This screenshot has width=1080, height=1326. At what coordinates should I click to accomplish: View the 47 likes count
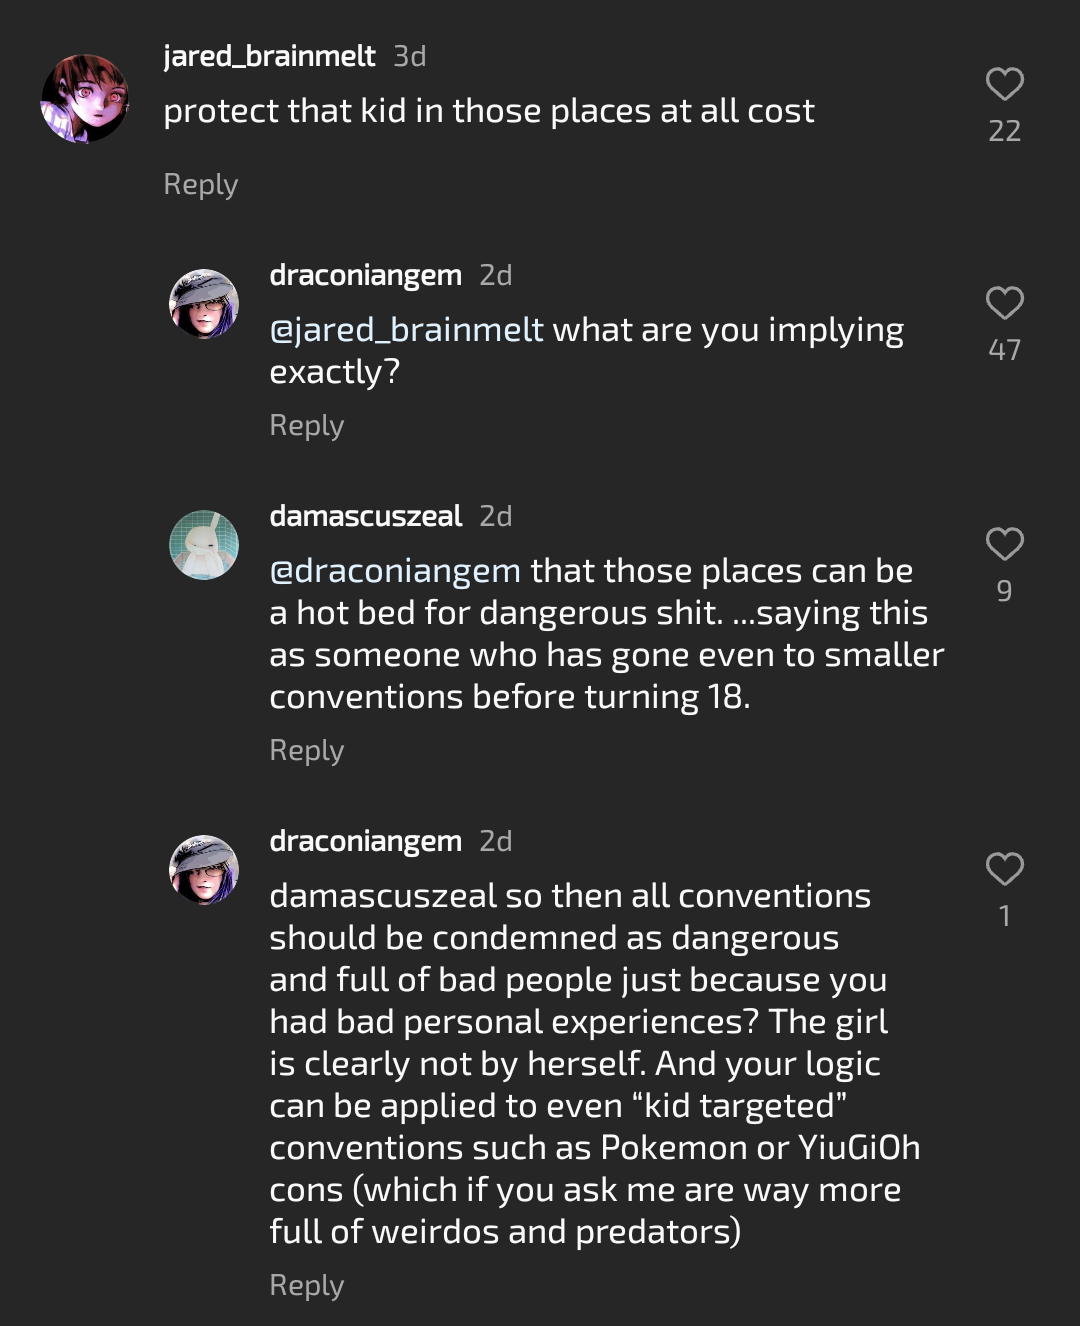pos(1004,350)
